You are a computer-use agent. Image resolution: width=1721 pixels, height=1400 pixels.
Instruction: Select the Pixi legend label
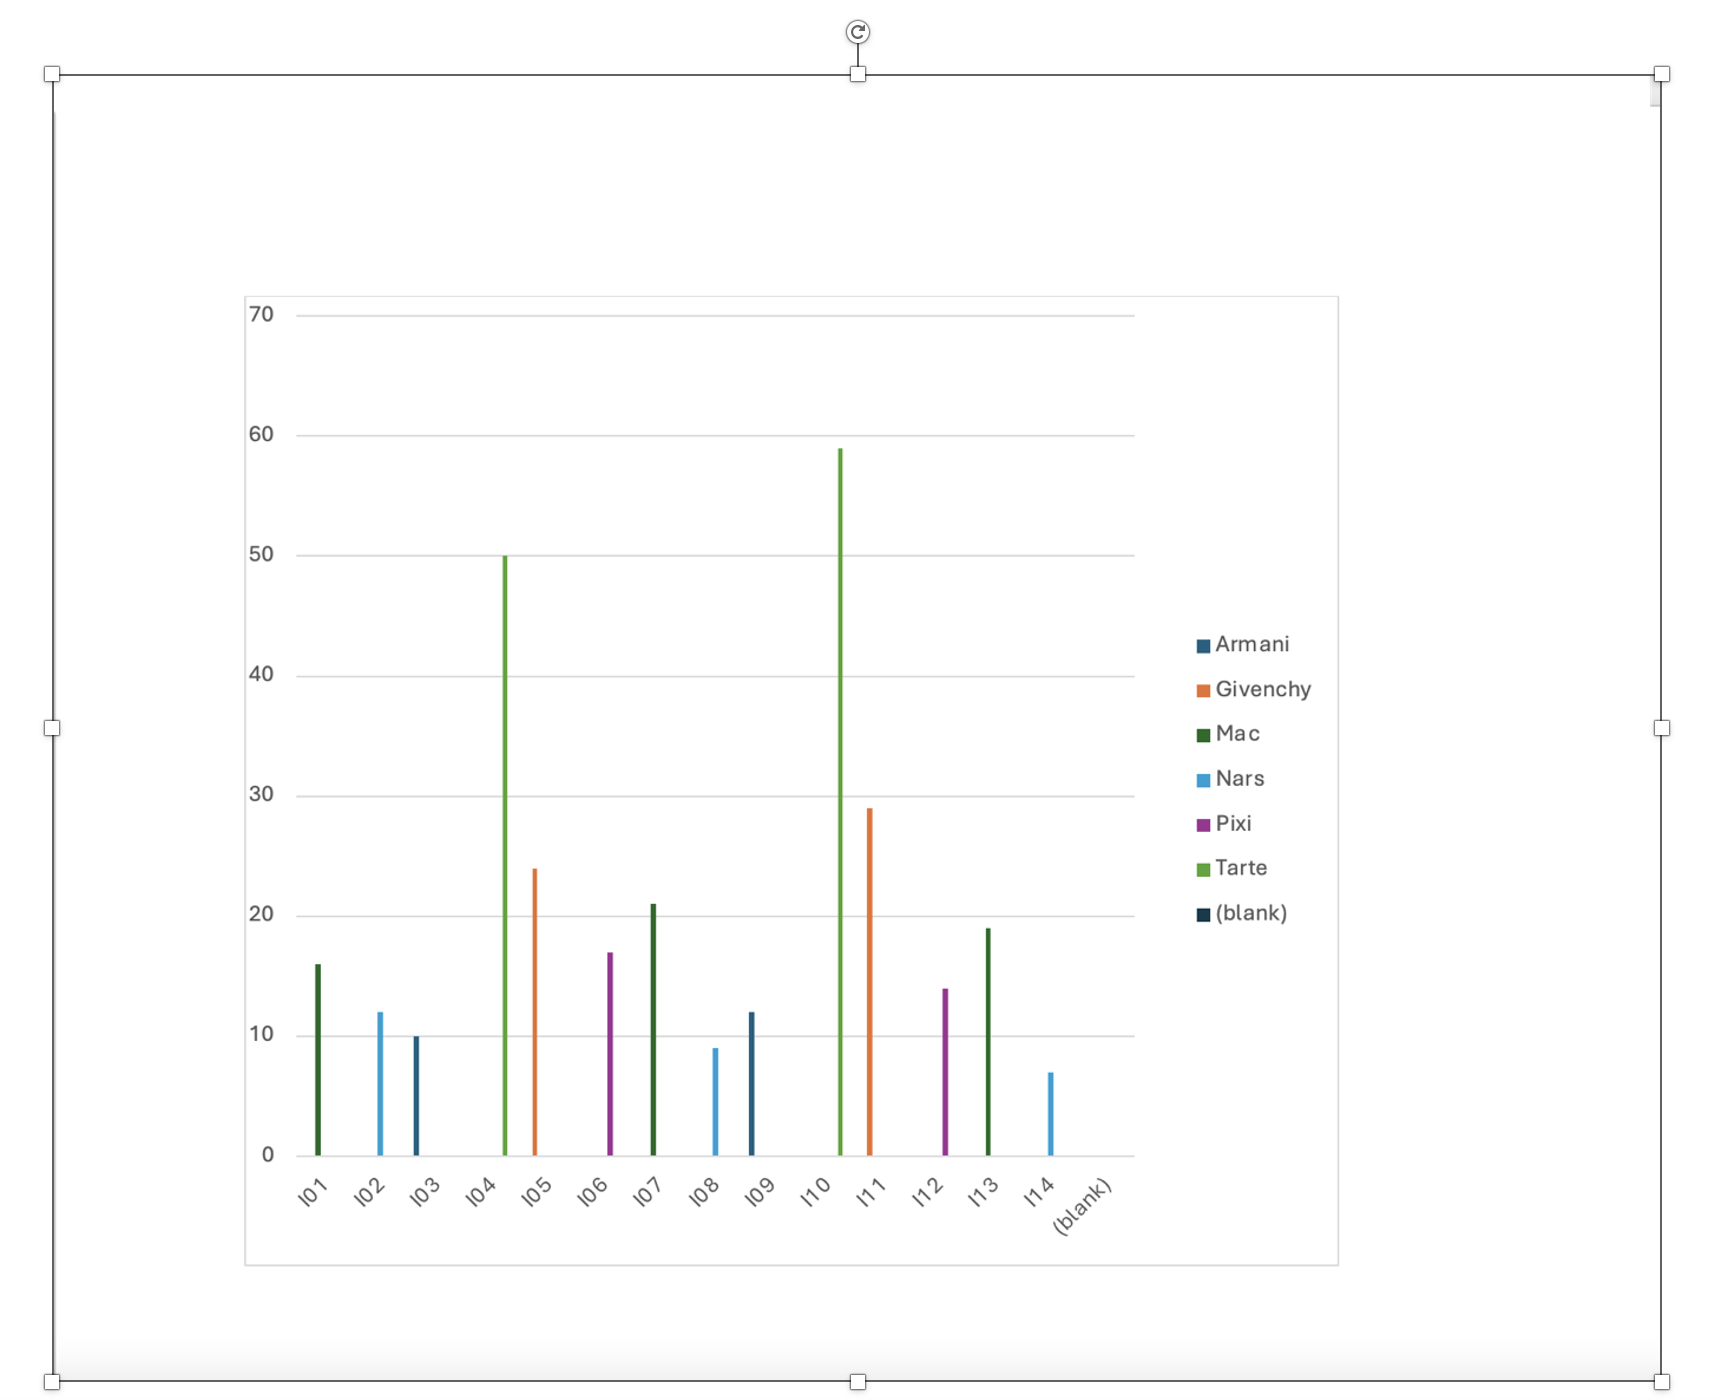click(x=1233, y=824)
